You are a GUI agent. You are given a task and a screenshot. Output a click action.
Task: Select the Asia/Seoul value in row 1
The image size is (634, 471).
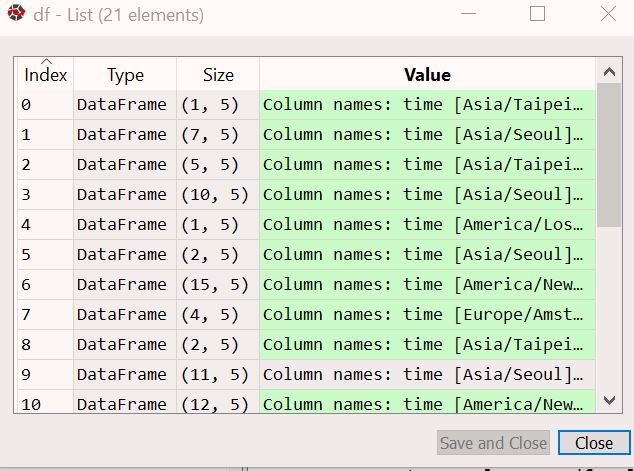click(427, 134)
